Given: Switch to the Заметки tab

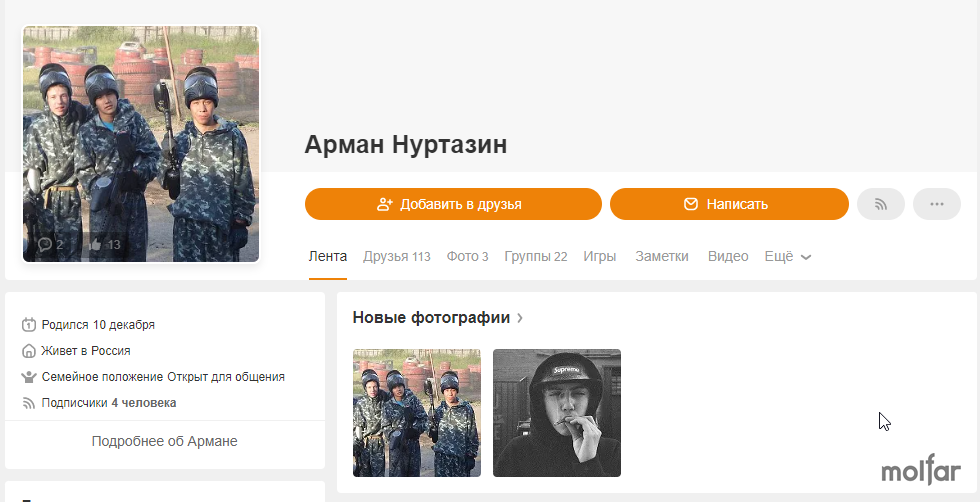Looking at the screenshot, I should pos(662,256).
